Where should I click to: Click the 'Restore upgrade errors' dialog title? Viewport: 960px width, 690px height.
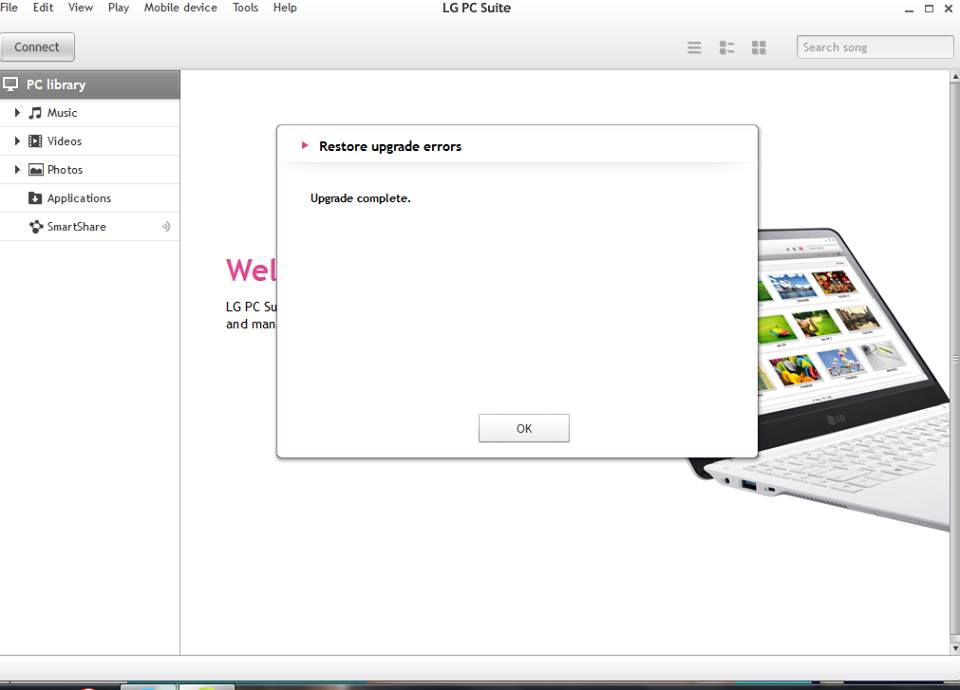390,146
